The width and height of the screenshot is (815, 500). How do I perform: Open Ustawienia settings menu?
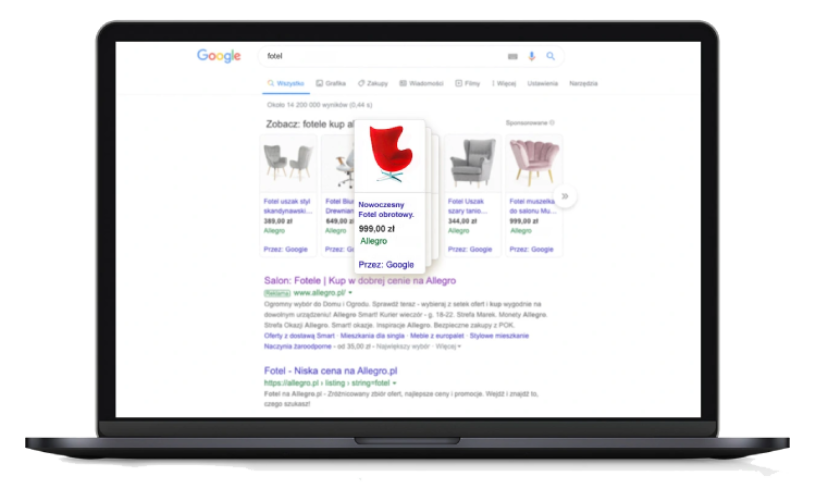[543, 83]
